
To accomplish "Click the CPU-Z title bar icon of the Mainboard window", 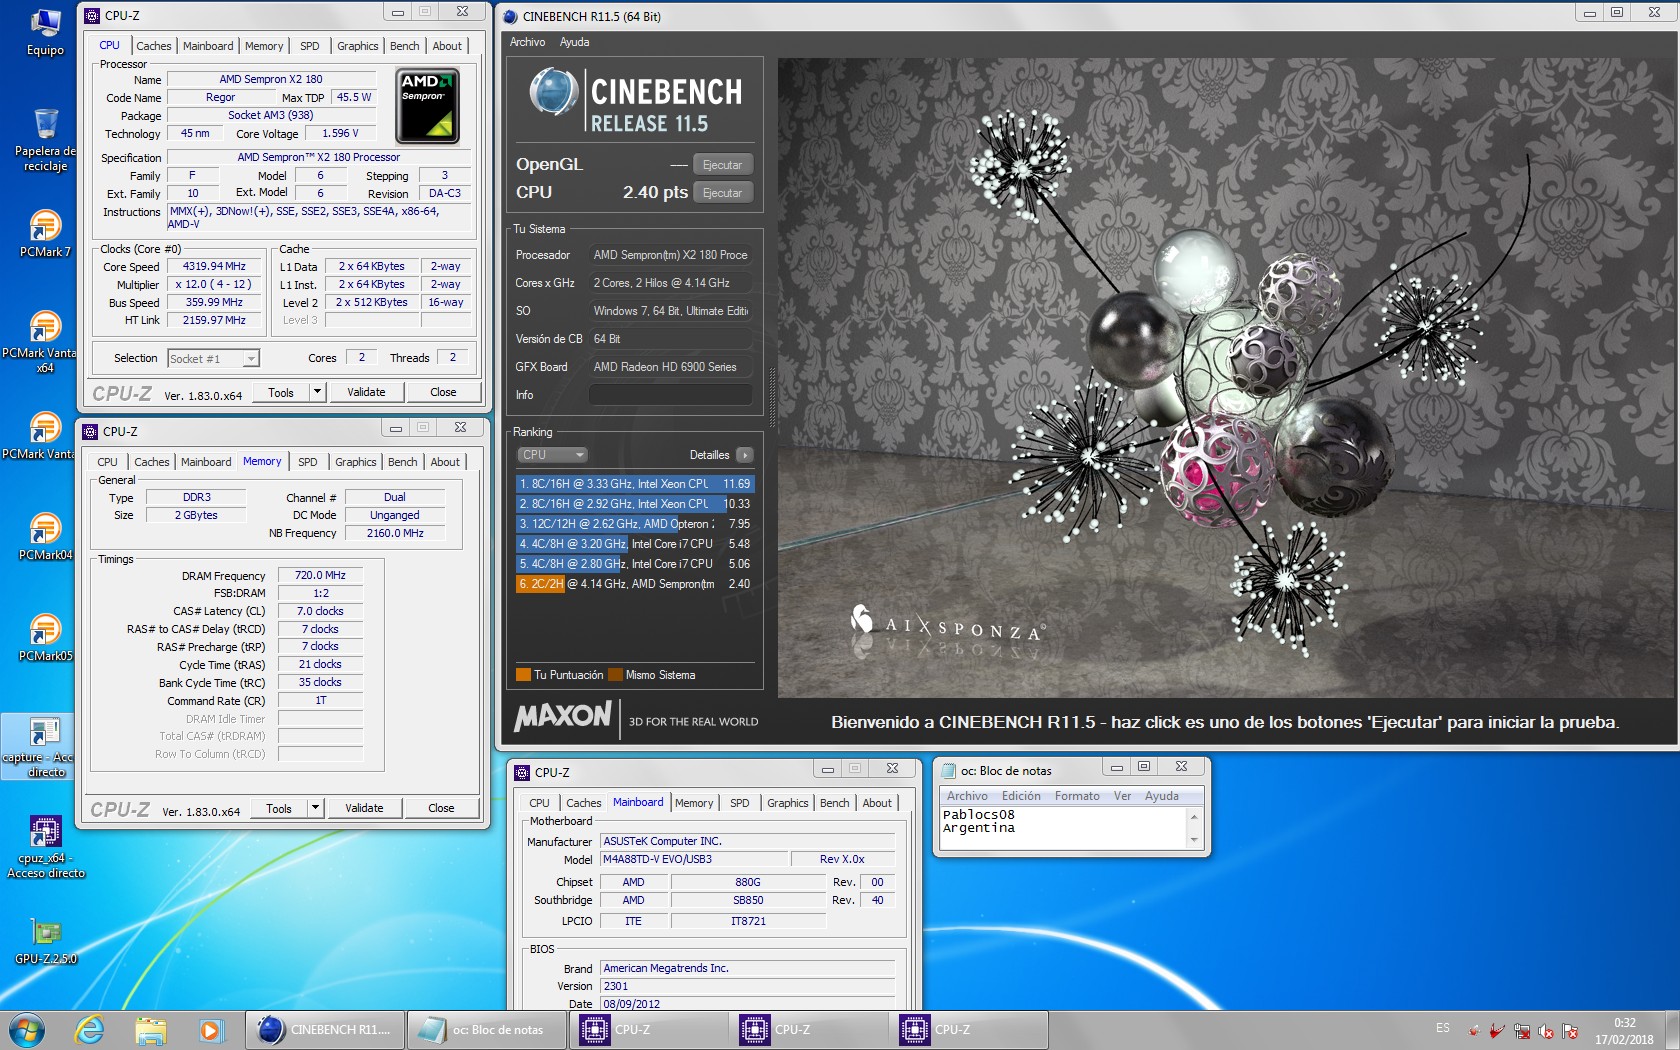I will [x=521, y=772].
